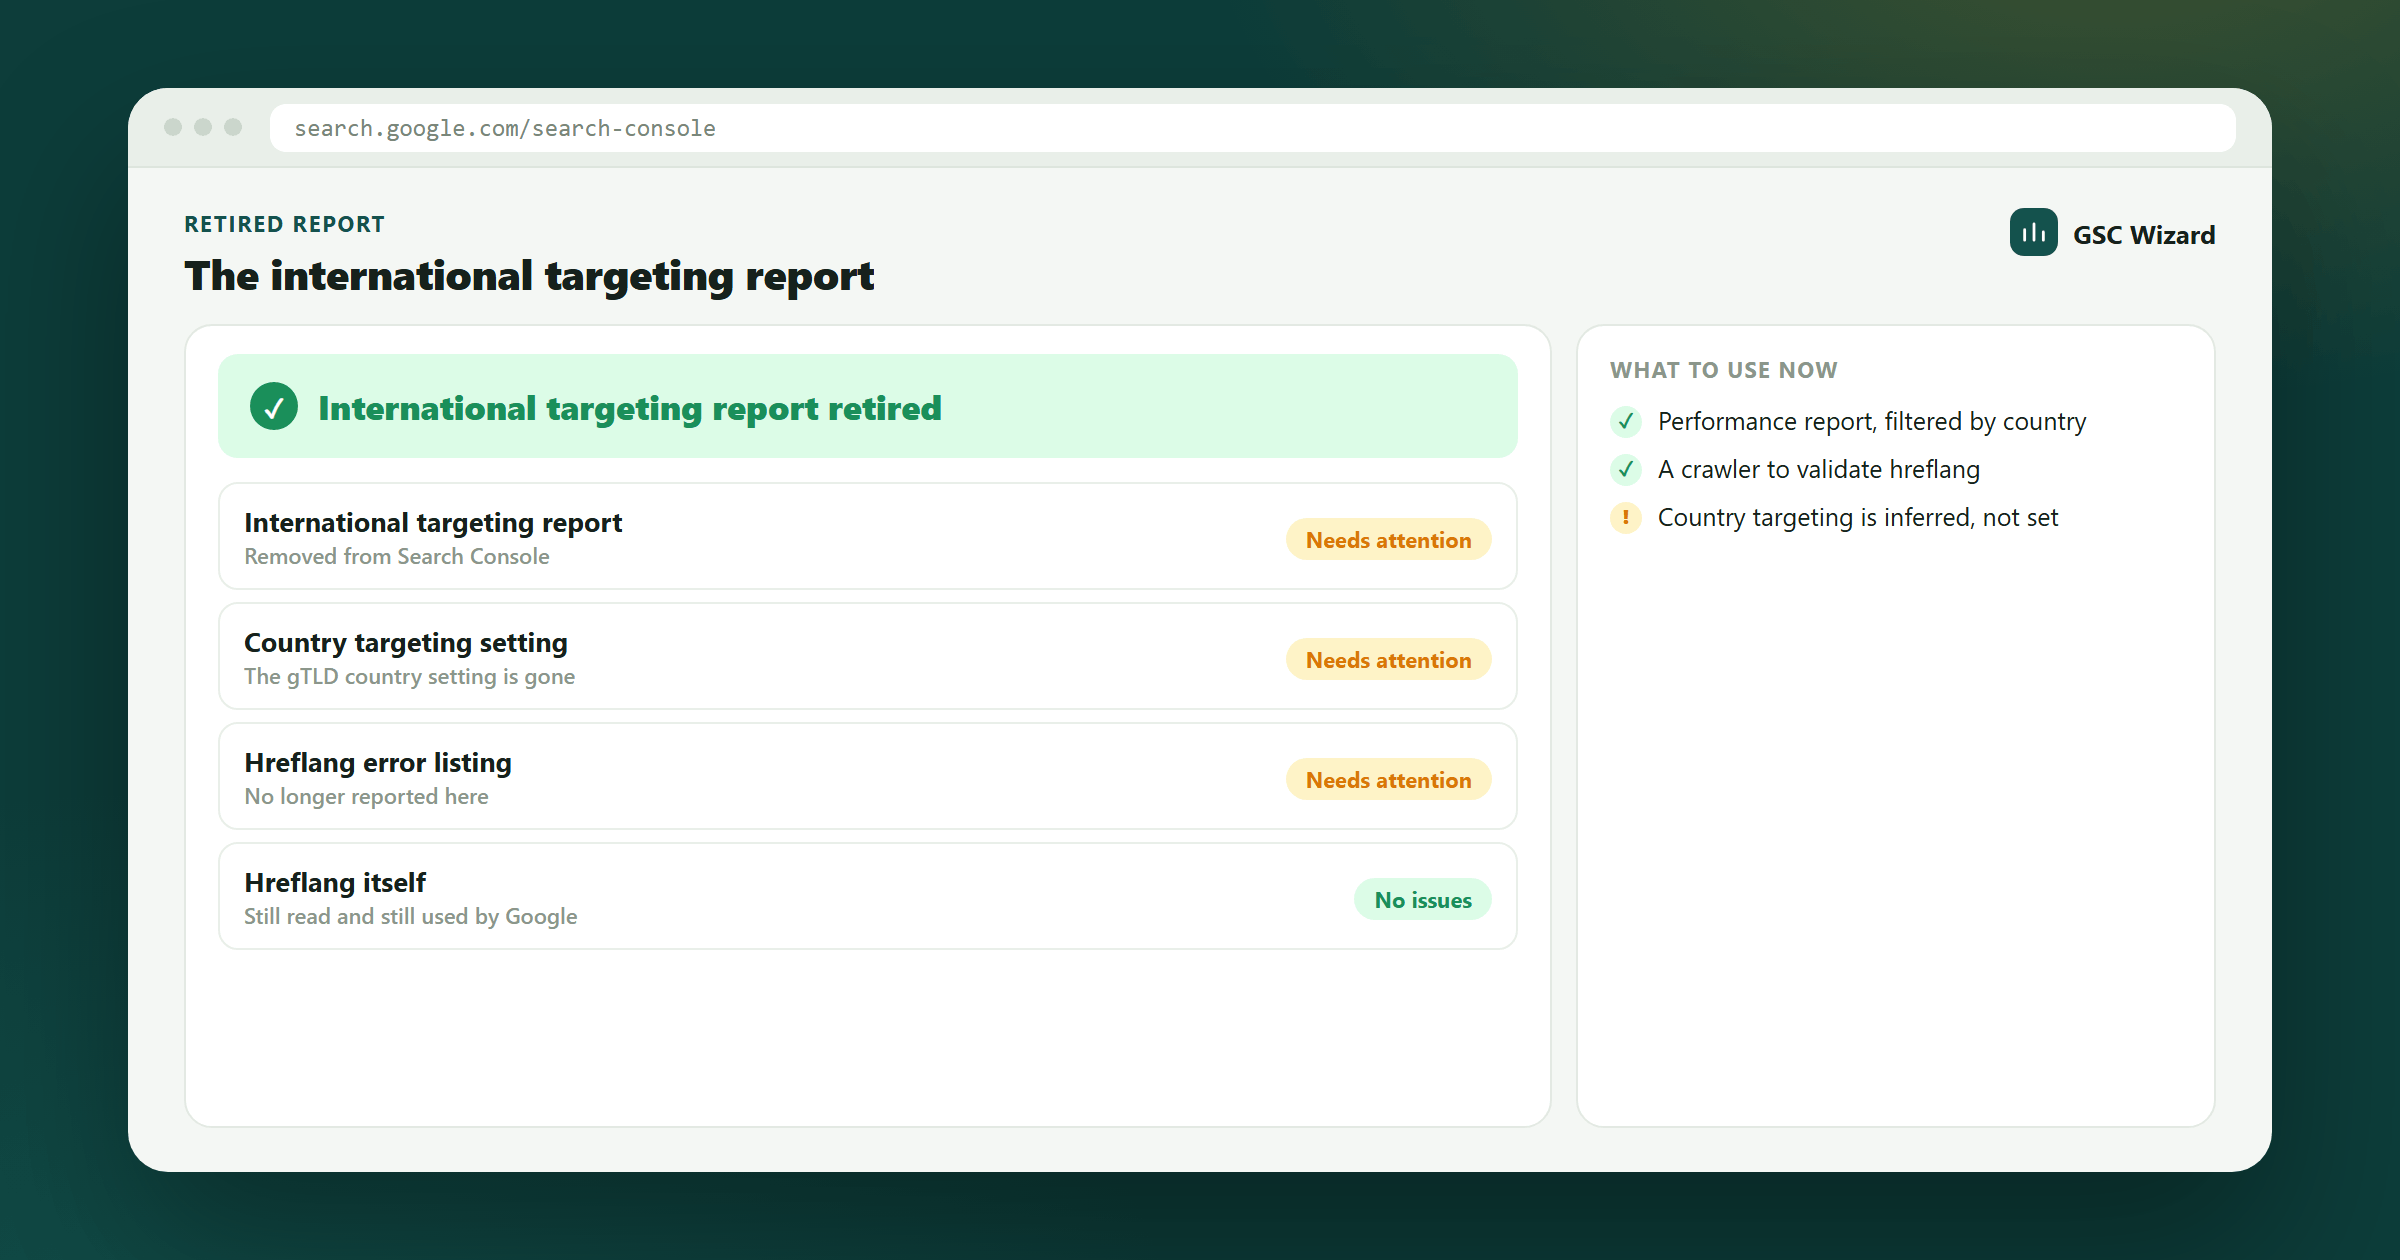Click the address bar with search.google.com URL
Screen dimensions: 2400x1260
click(1252, 128)
